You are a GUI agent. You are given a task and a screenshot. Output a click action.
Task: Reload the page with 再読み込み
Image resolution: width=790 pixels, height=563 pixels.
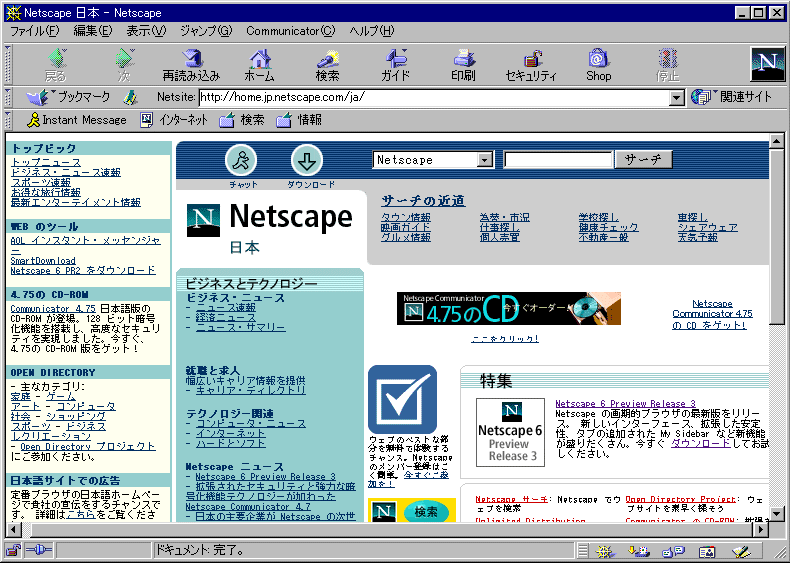[x=191, y=65]
